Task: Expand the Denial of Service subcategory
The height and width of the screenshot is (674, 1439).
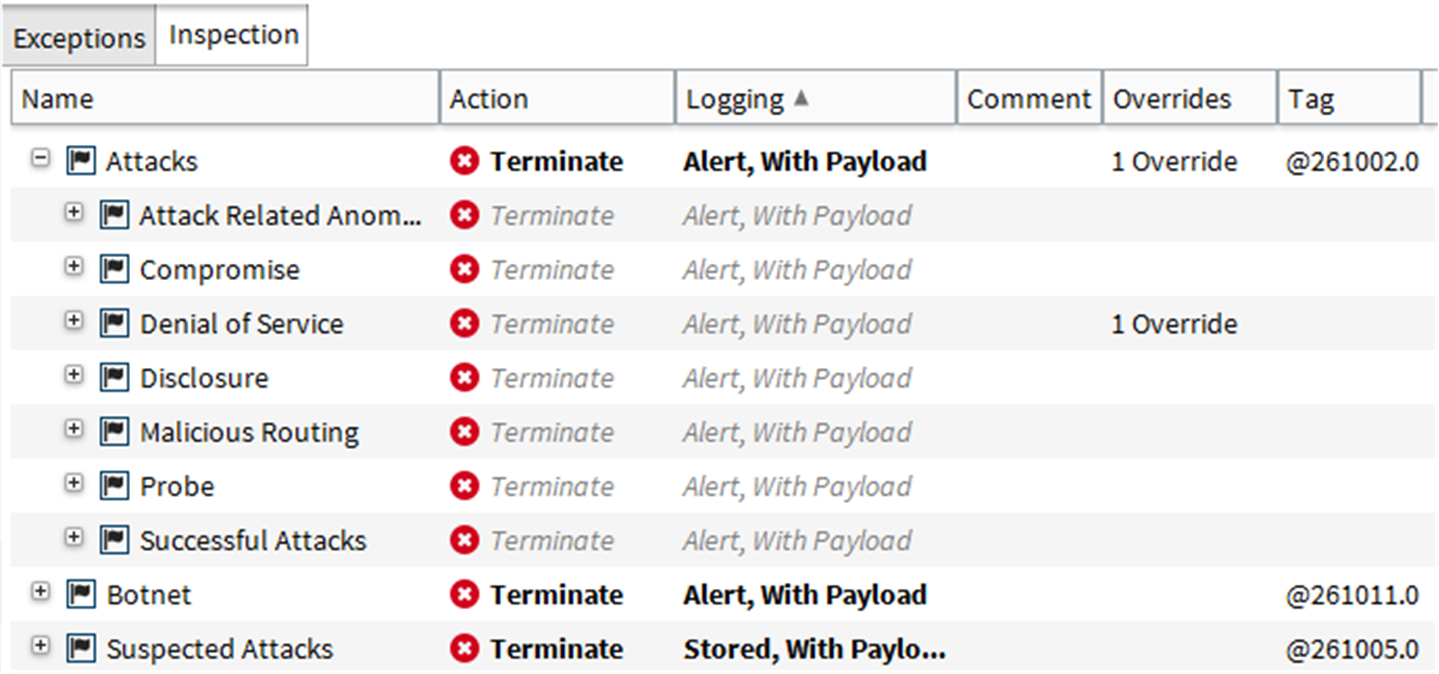Action: (x=73, y=321)
